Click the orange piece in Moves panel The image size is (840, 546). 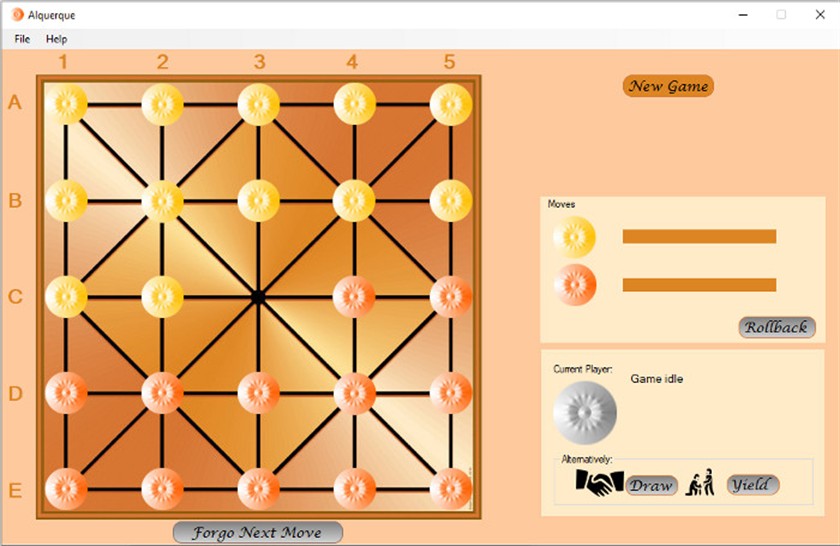574,285
